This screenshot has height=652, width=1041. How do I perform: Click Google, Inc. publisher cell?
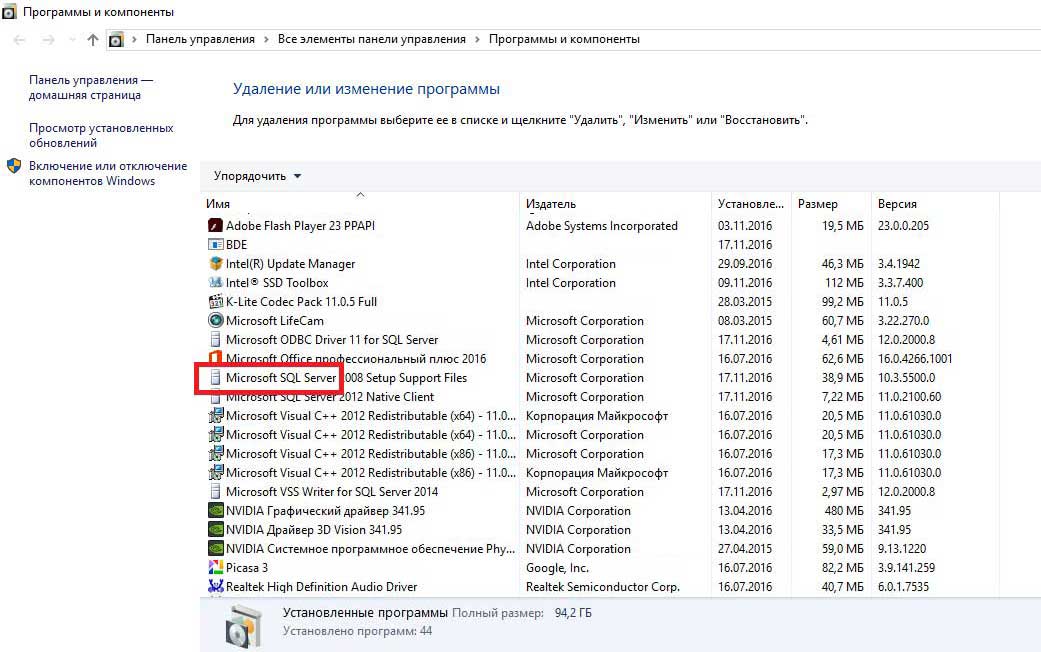[x=557, y=568]
